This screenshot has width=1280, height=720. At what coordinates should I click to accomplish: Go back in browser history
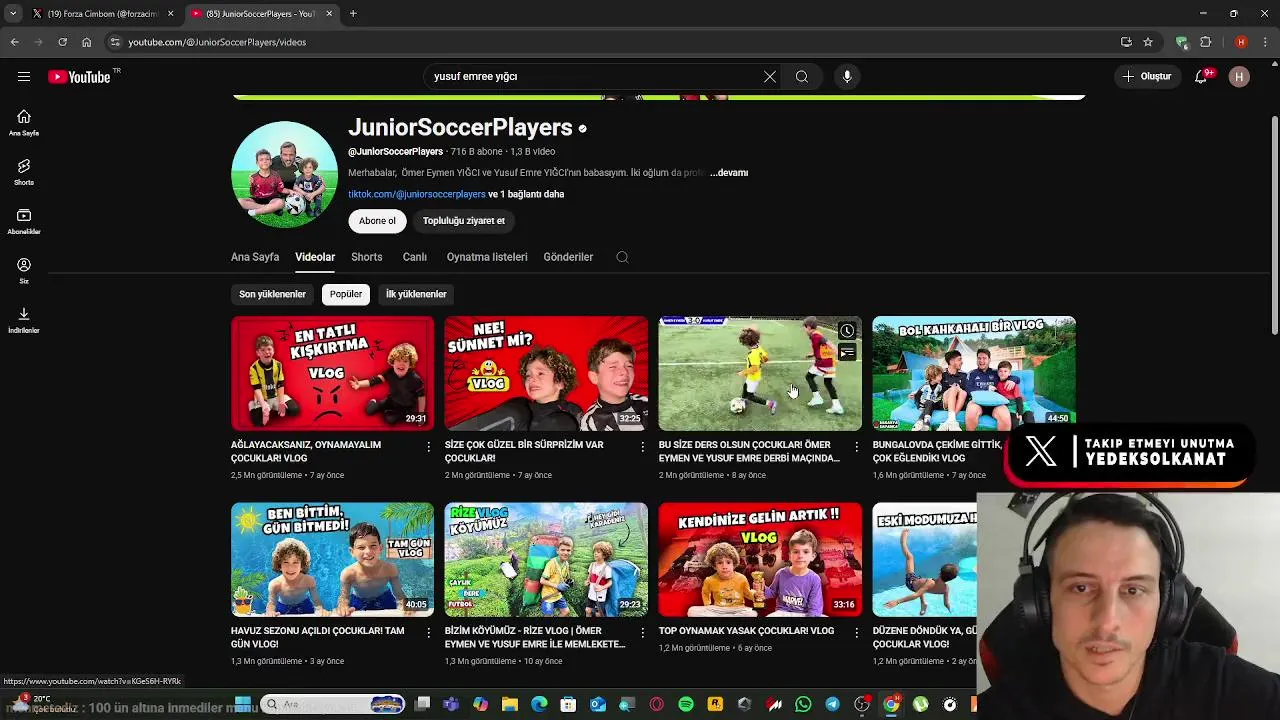click(14, 42)
